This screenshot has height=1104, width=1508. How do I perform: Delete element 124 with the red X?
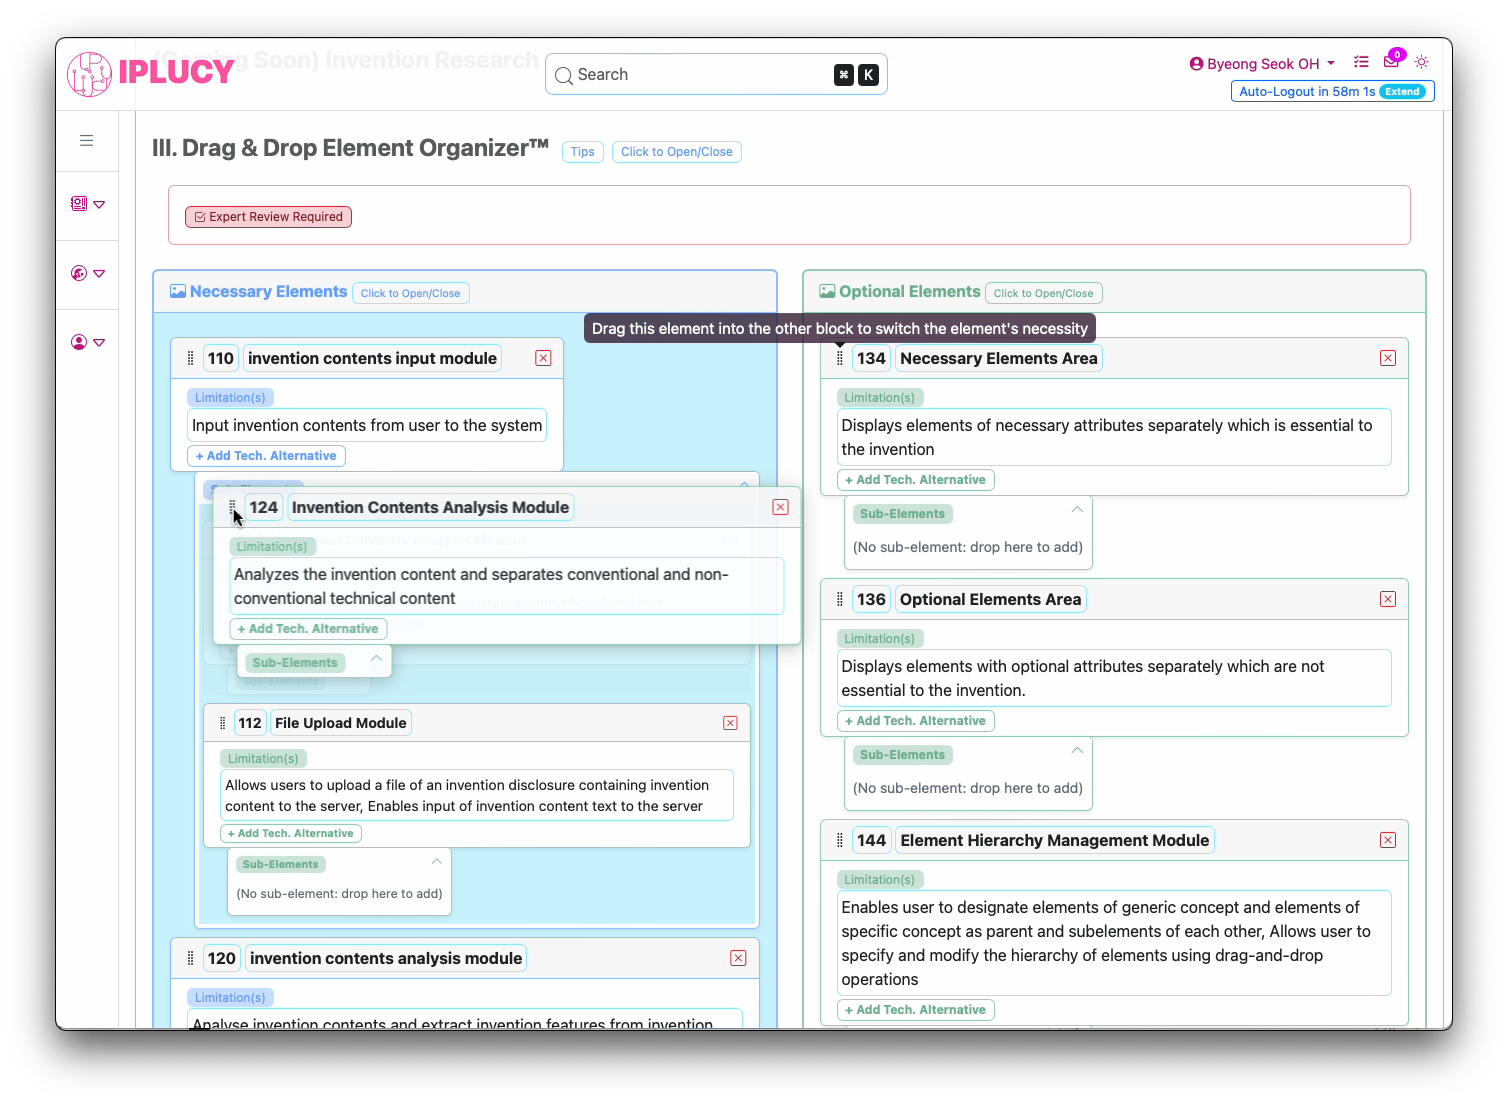pos(781,507)
